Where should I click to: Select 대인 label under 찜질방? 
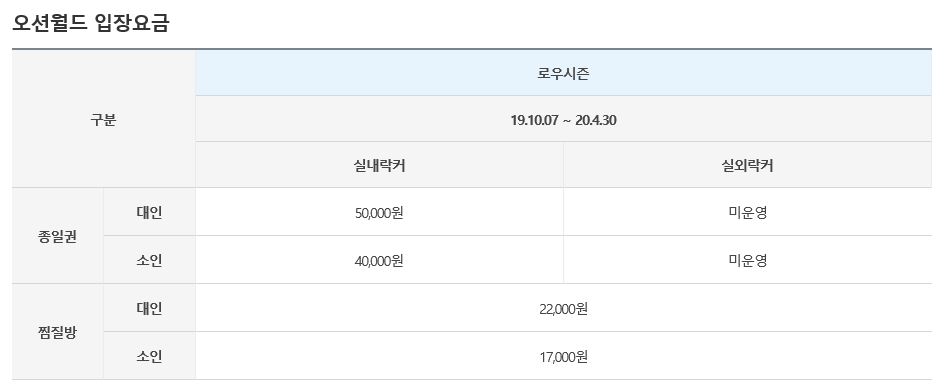click(x=149, y=308)
